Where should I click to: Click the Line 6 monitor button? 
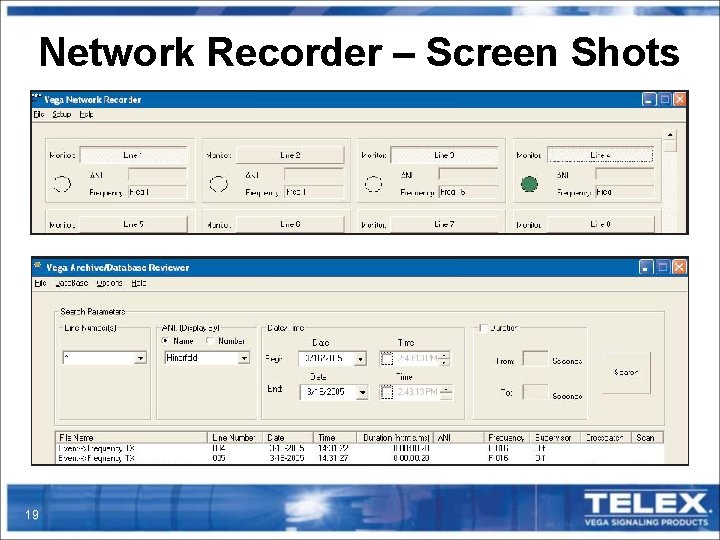click(x=290, y=224)
